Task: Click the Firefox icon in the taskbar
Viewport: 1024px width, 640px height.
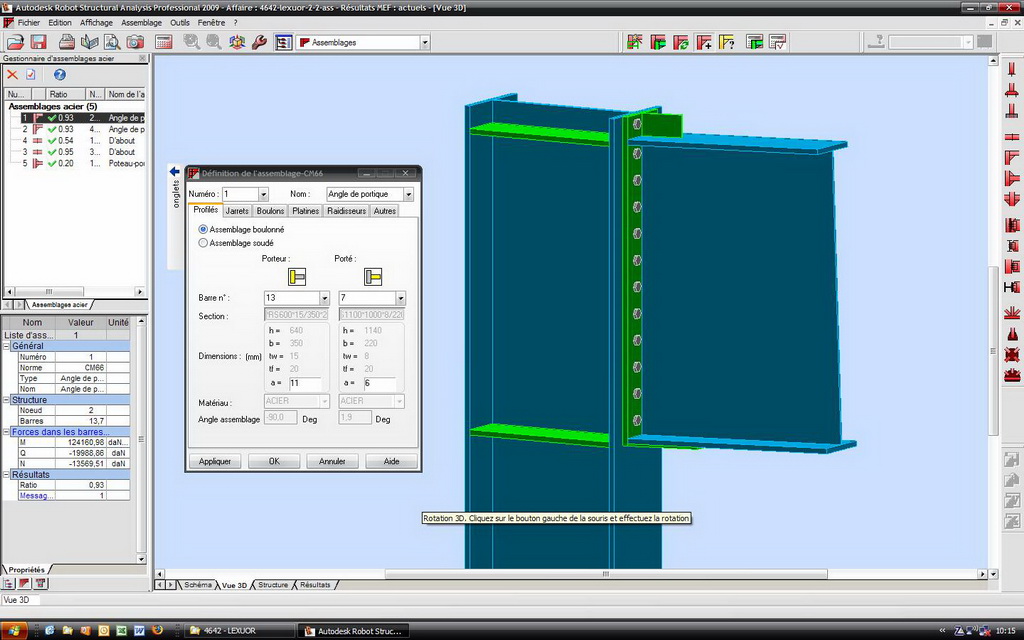Action: pyautogui.click(x=156, y=631)
